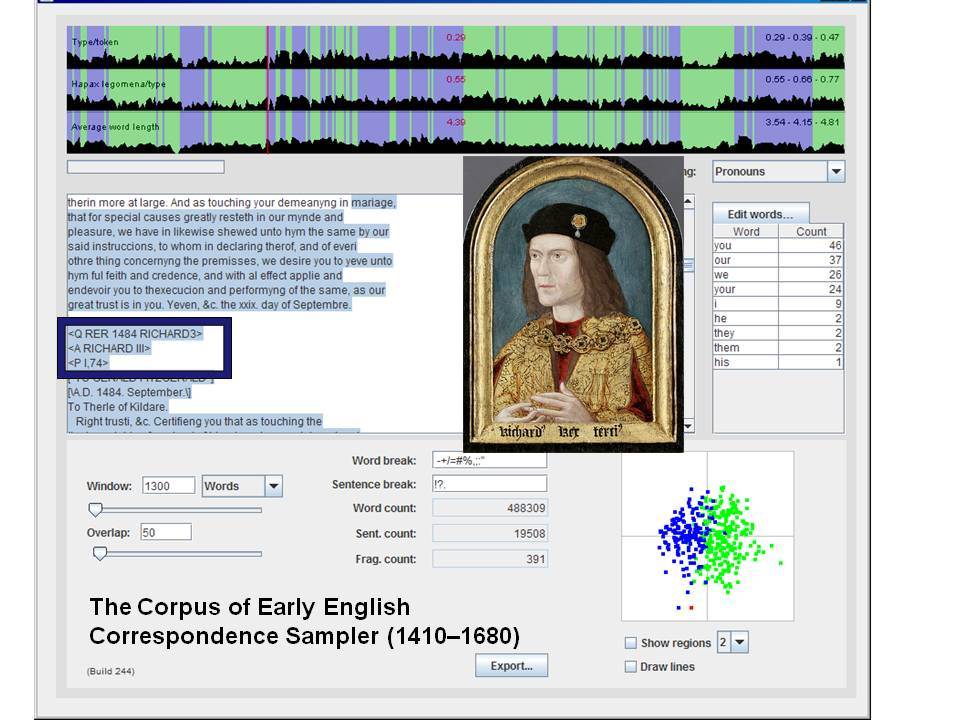Click the Richard III portrait image
The image size is (960, 720).
click(573, 304)
